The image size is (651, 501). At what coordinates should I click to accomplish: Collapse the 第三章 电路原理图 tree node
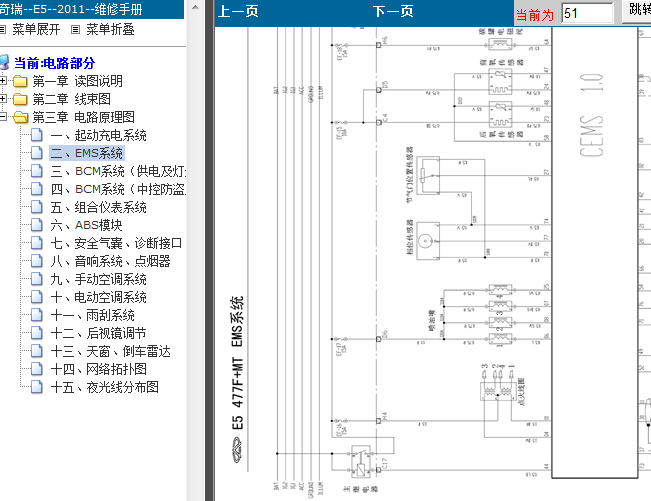tap(3, 117)
